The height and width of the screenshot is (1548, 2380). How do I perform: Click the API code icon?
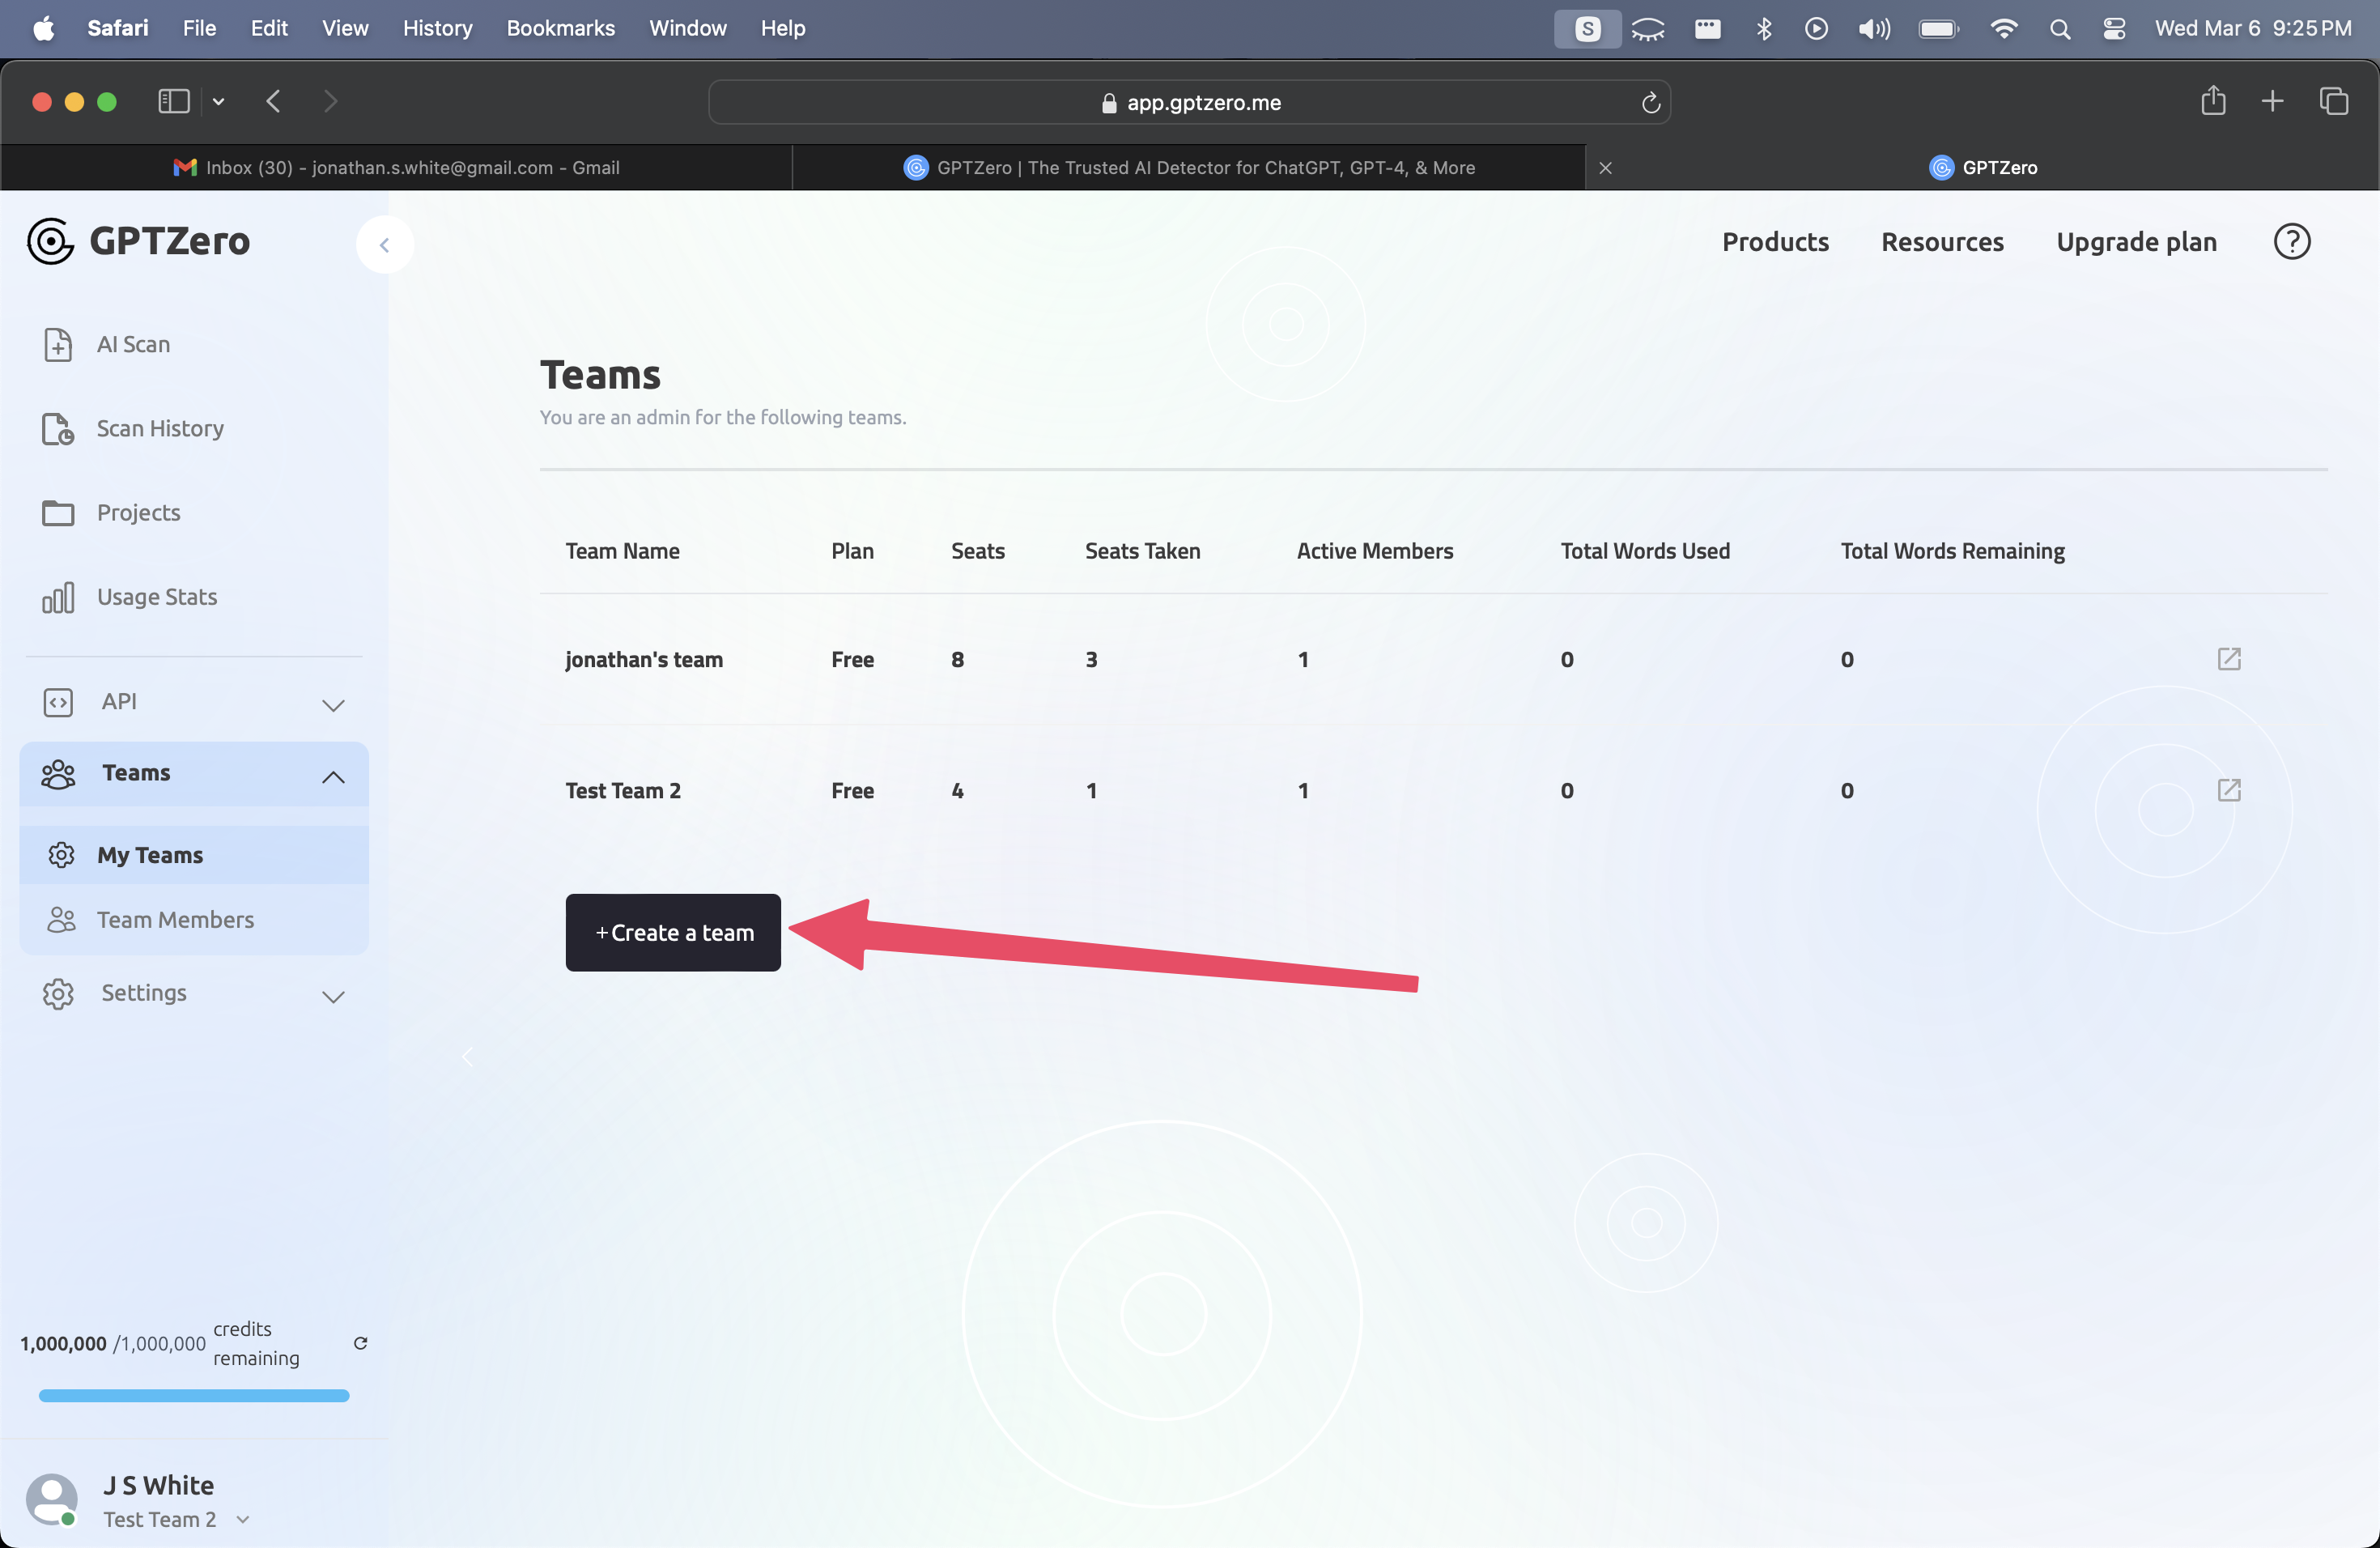tap(58, 702)
